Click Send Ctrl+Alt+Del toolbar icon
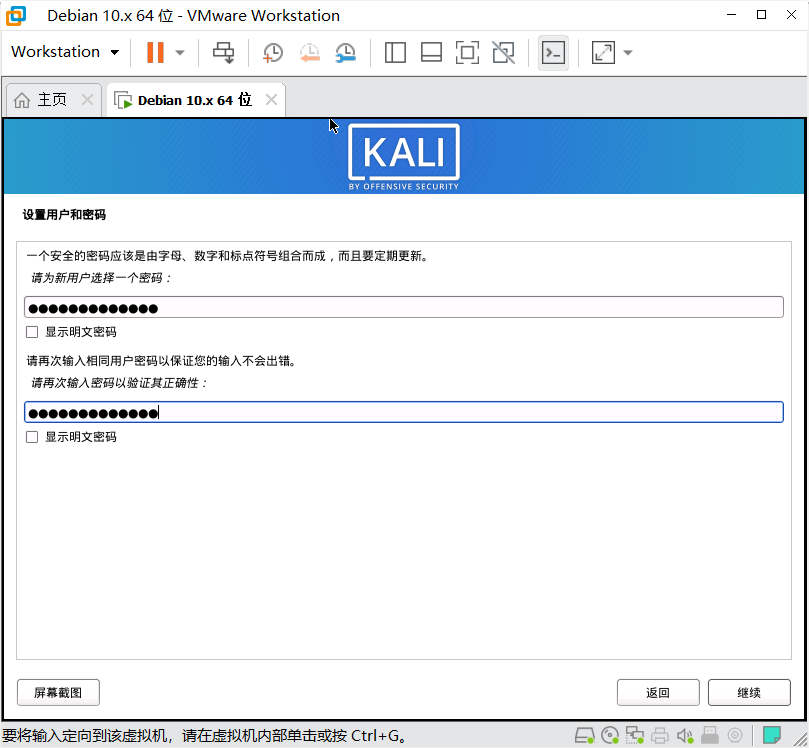 pyautogui.click(x=224, y=53)
